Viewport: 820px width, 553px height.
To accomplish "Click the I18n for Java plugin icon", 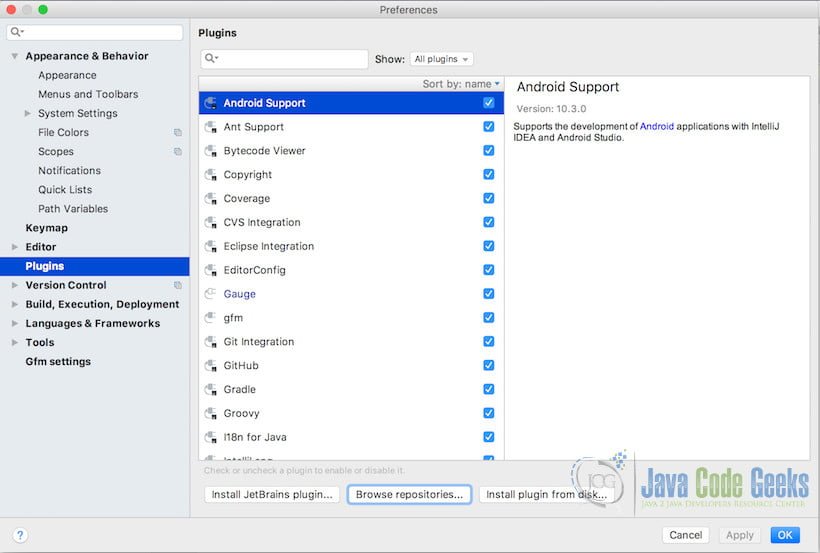I will tap(211, 437).
